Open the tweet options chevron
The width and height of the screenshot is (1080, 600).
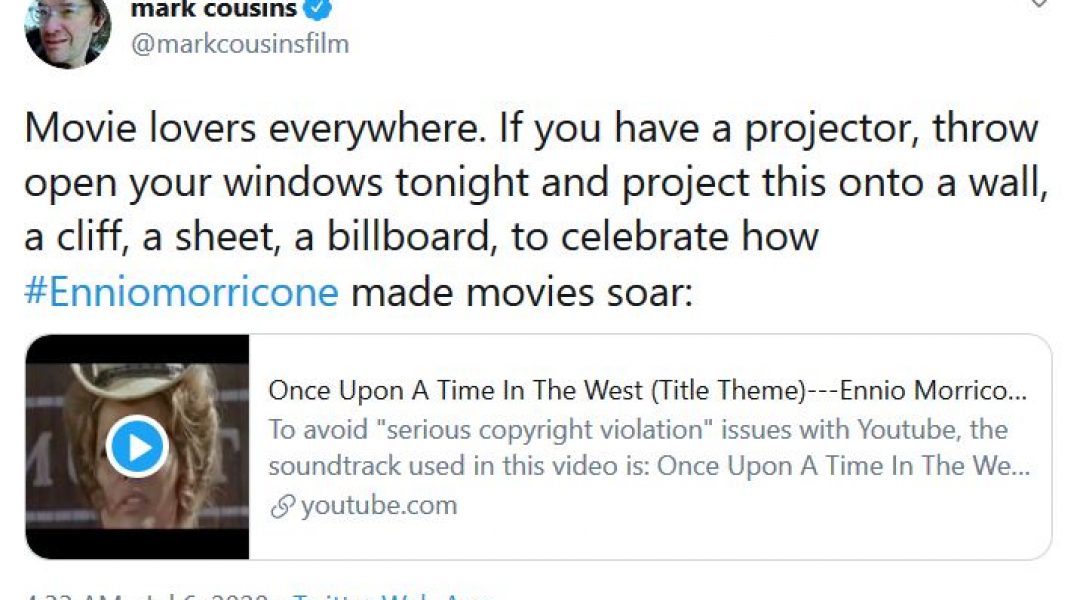1040,4
